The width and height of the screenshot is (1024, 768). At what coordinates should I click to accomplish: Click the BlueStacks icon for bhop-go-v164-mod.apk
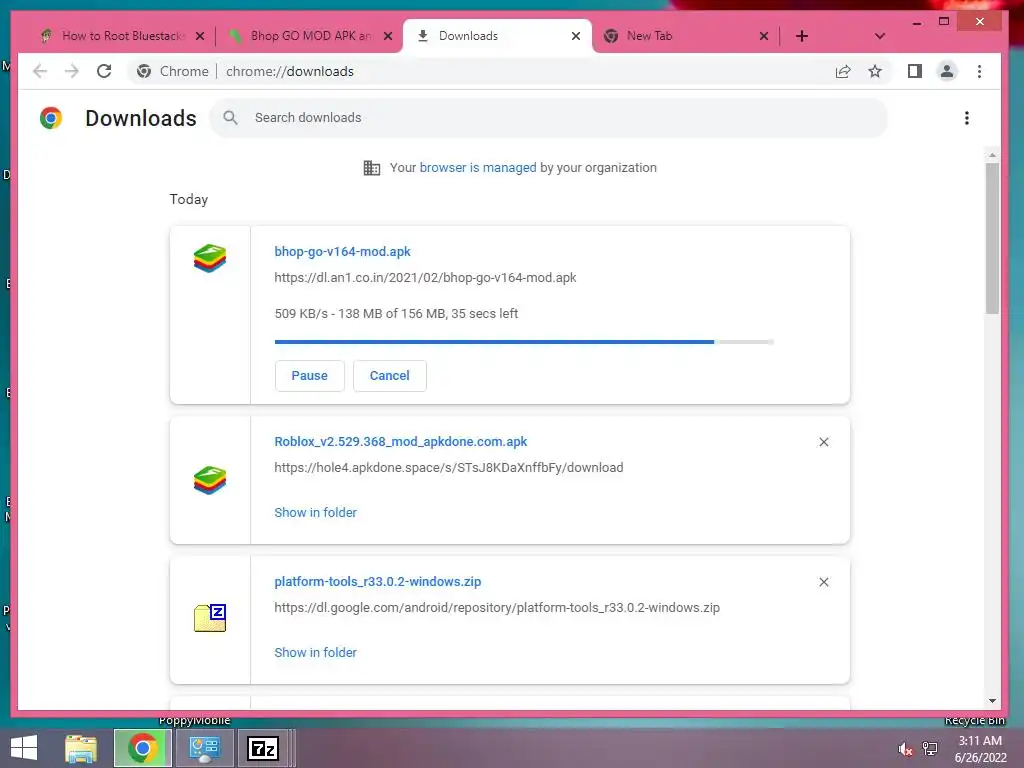[210, 259]
